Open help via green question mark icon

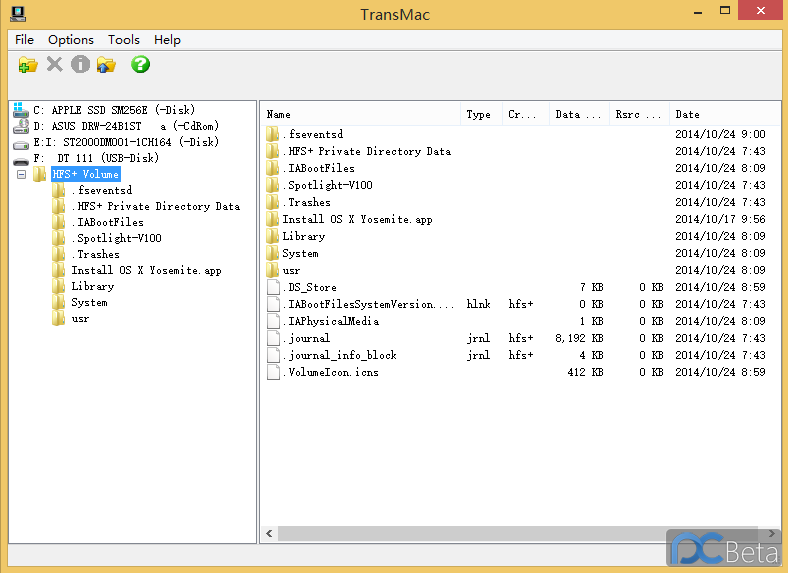[141, 65]
